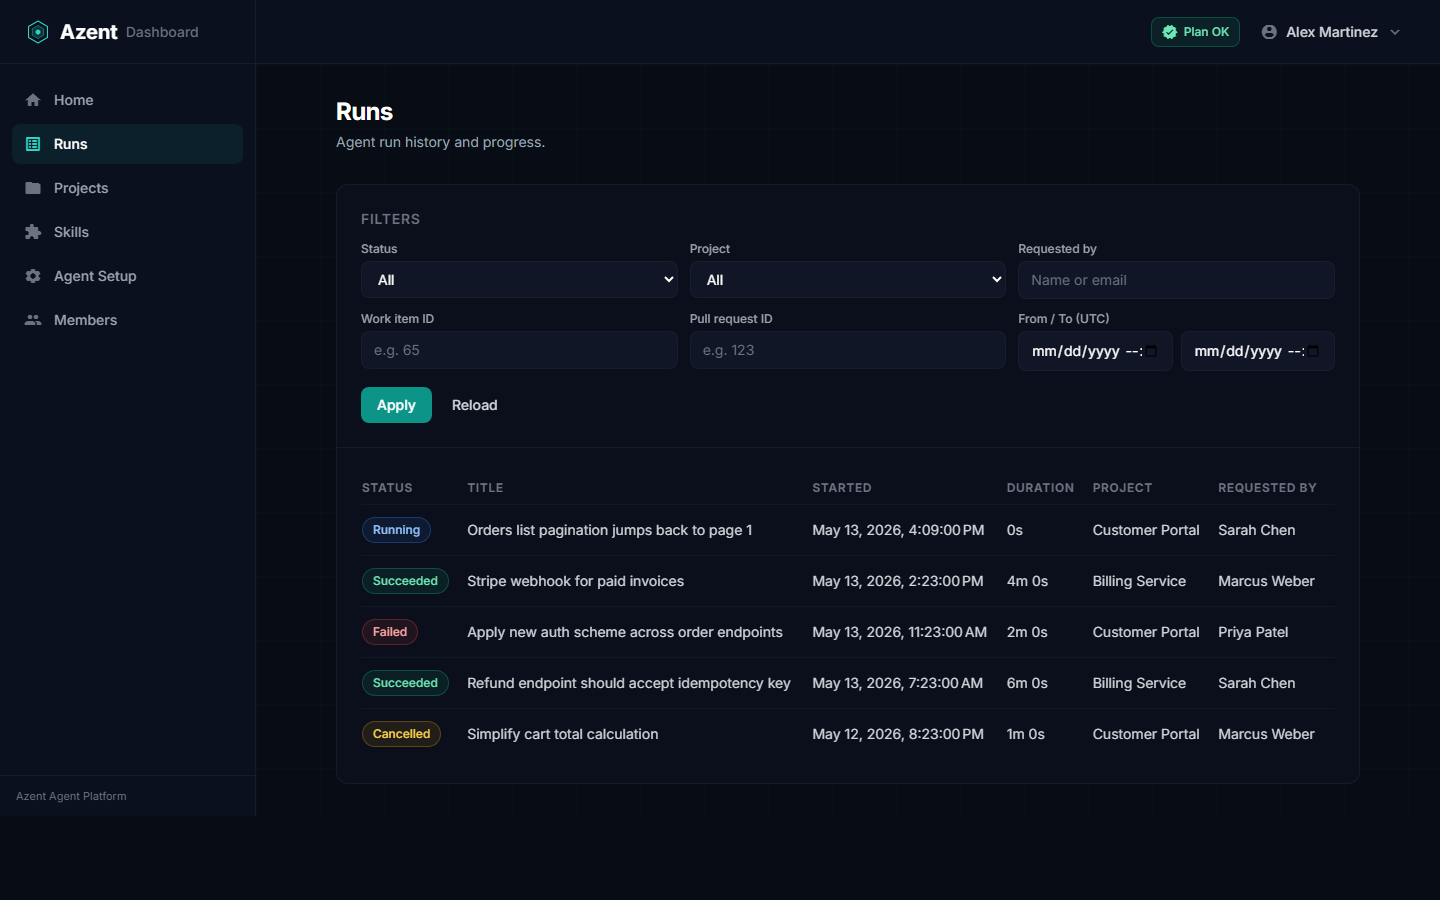This screenshot has width=1440, height=900.
Task: Focus the Work item ID input field
Action: 519,350
